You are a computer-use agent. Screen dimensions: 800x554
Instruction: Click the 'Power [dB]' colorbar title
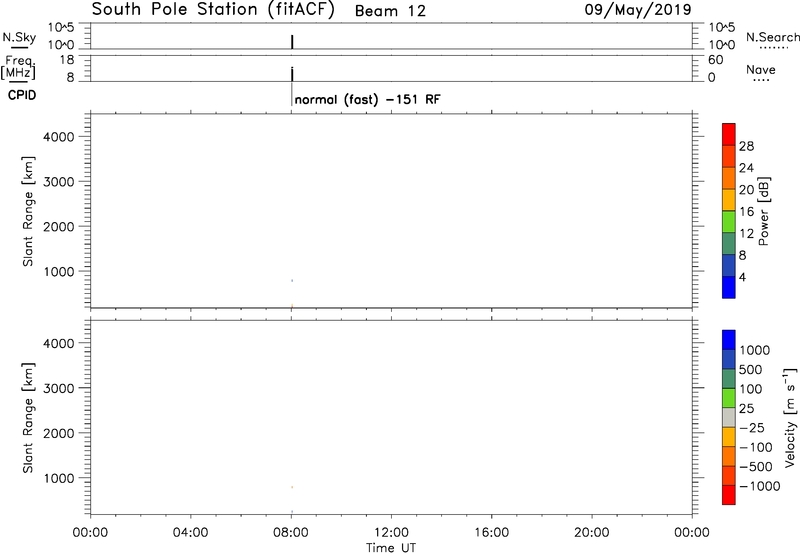click(x=764, y=211)
